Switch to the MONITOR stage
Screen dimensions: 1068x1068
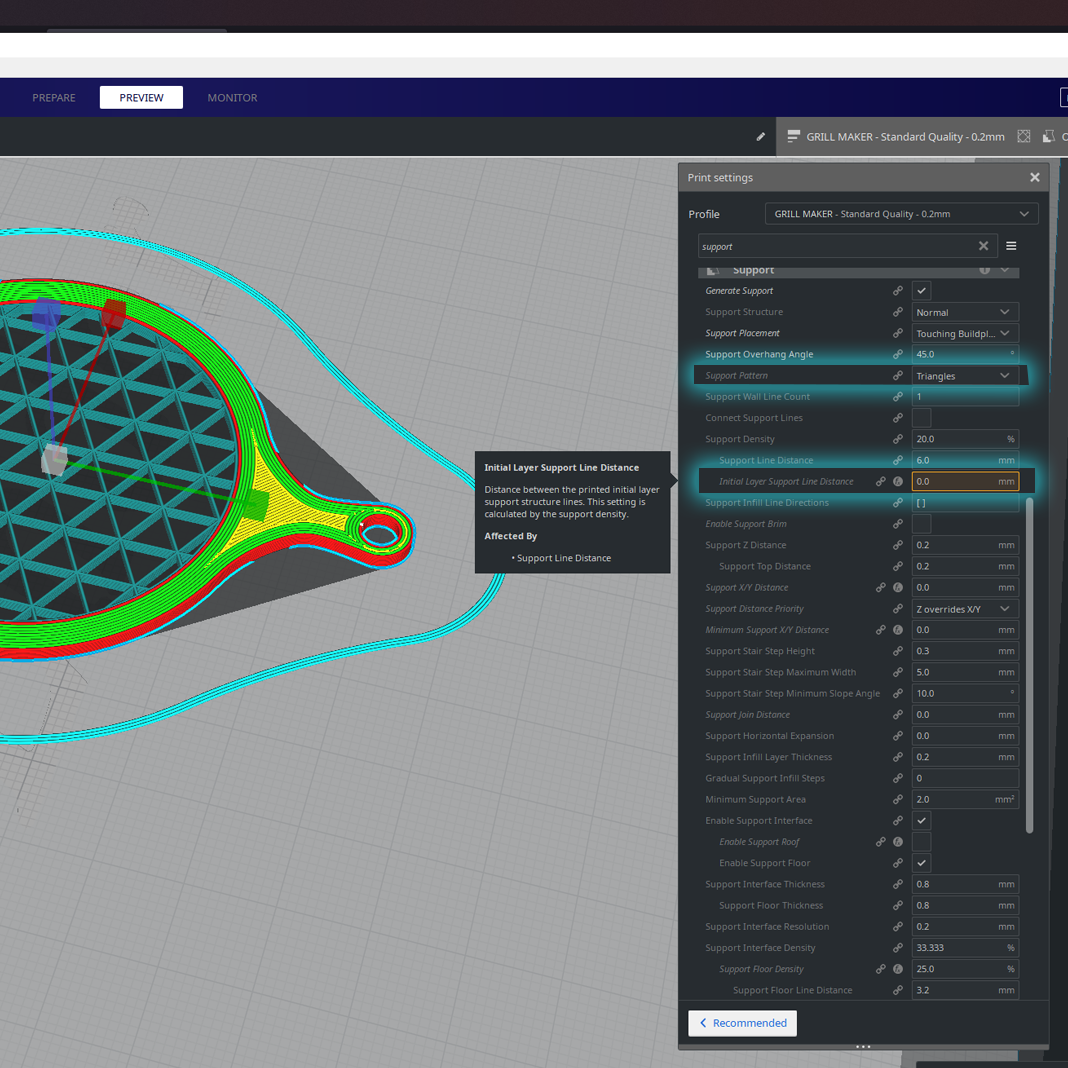pos(232,97)
